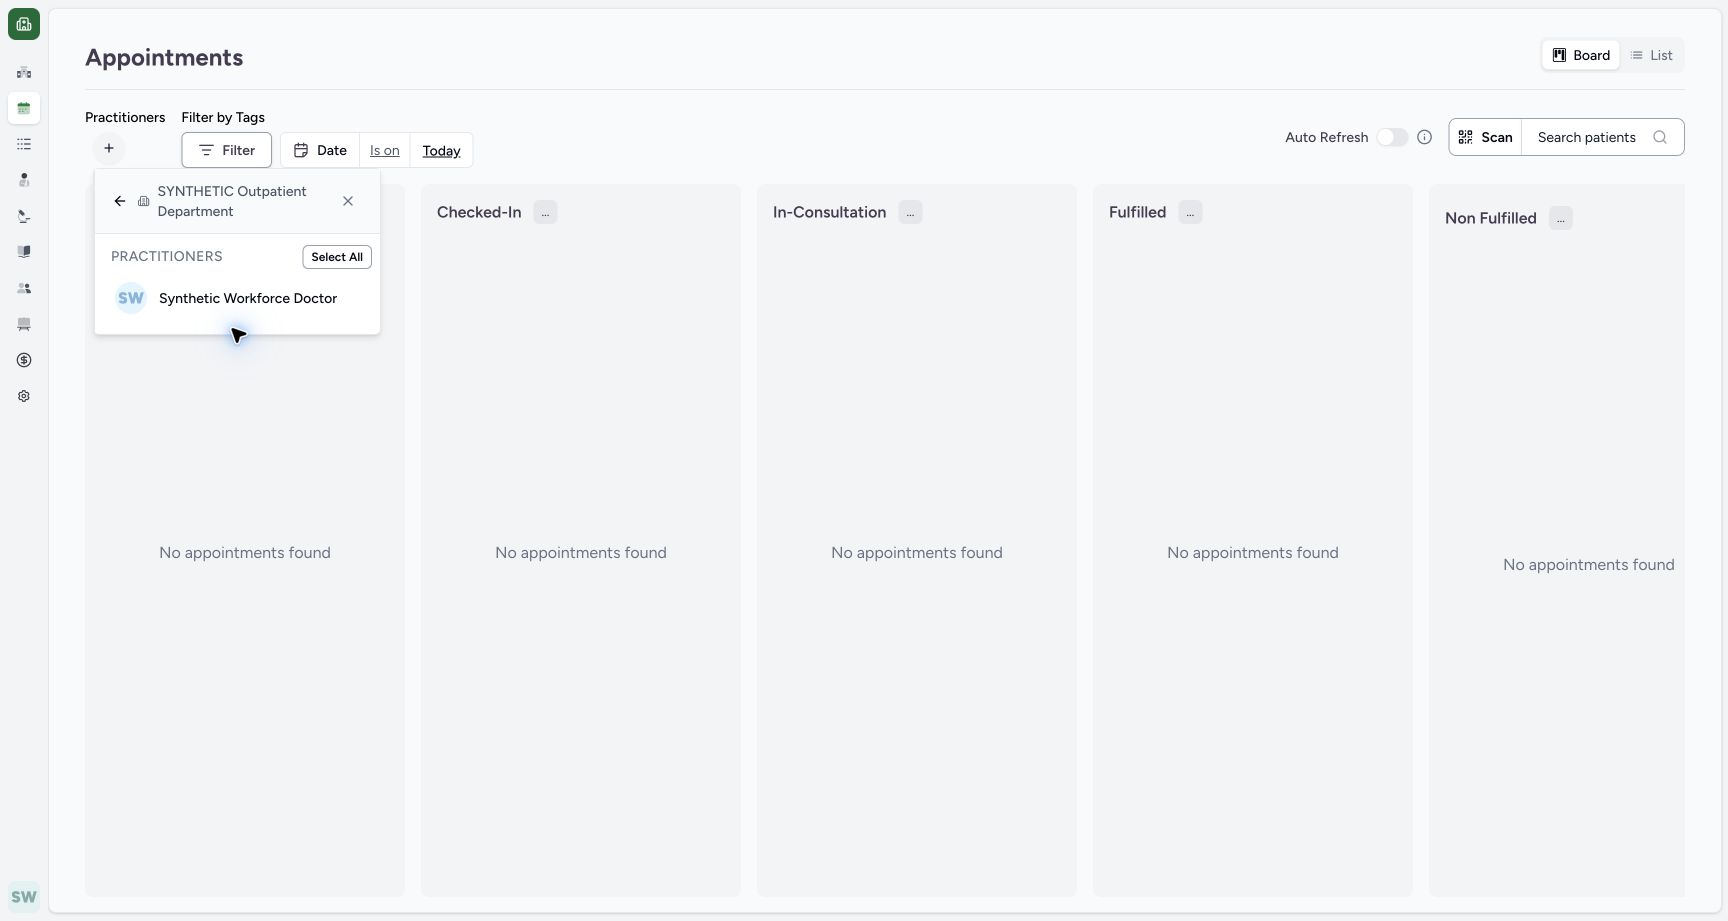
Task: Open the facility buildings sidebar icon
Action: pos(24,72)
